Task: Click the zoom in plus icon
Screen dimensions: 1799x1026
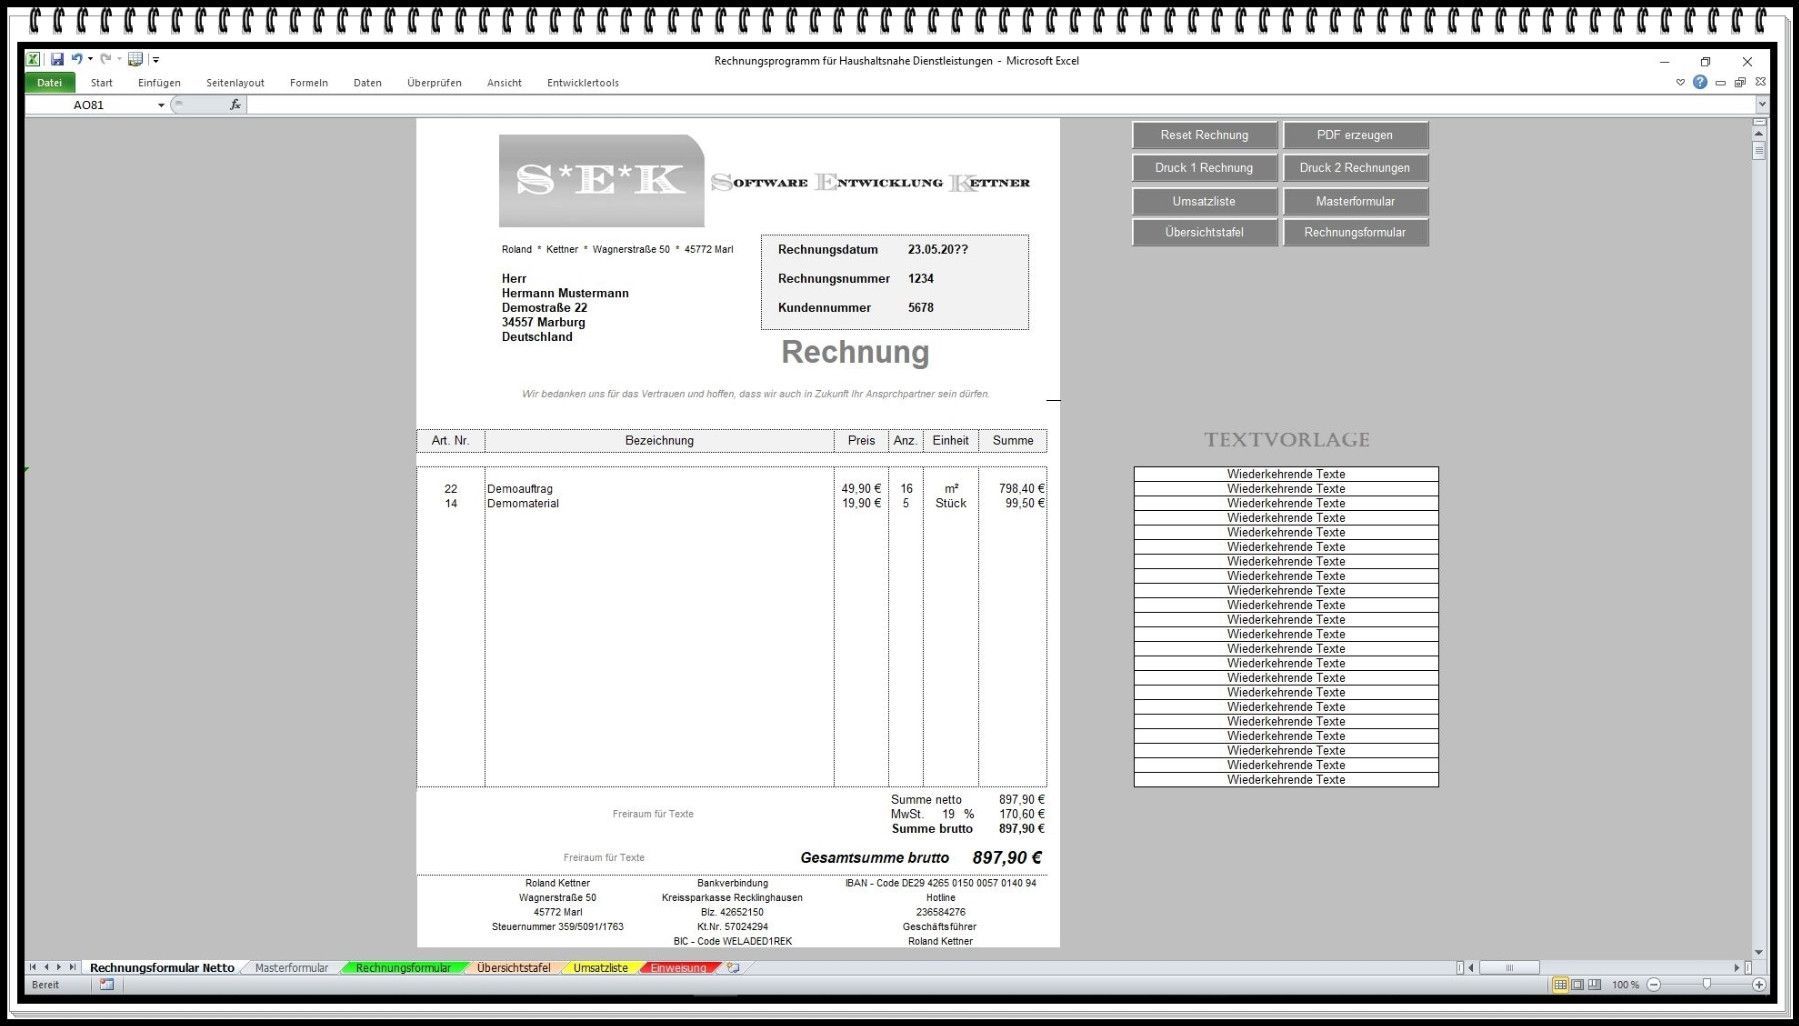Action: coord(1759,985)
